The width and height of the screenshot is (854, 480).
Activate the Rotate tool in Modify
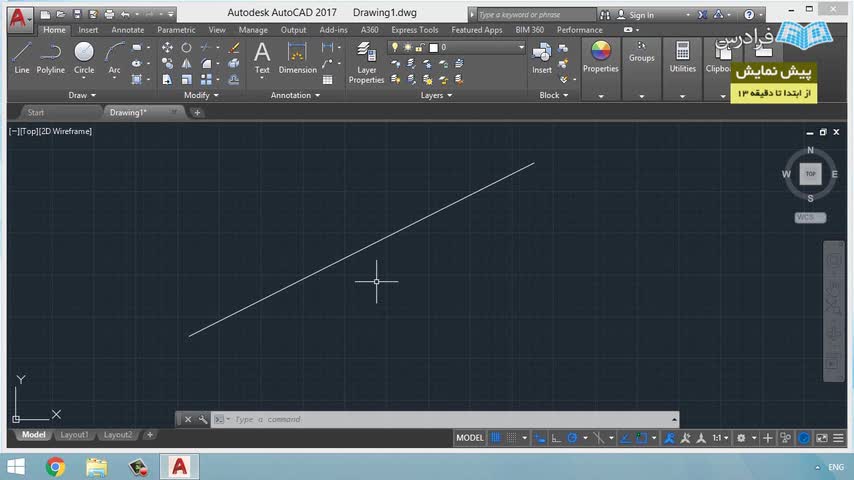[186, 47]
